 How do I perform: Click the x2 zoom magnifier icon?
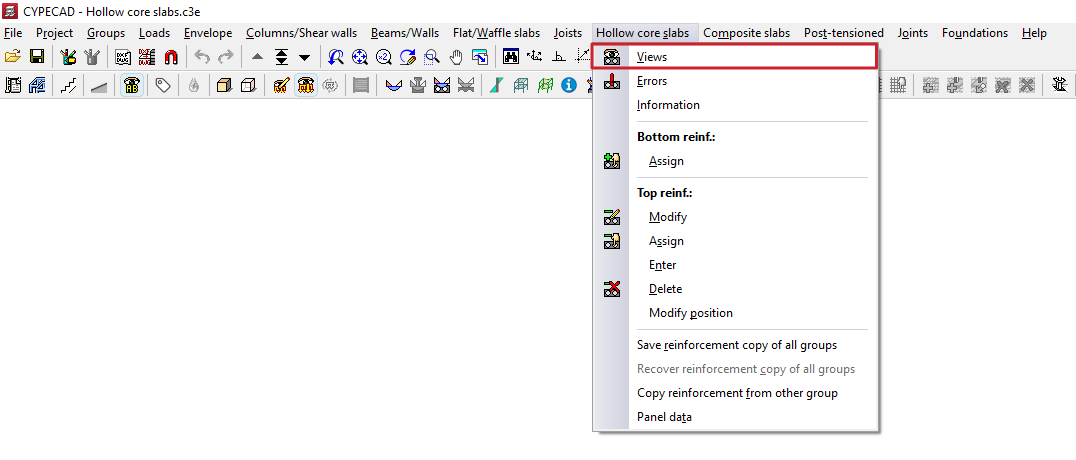(x=384, y=57)
